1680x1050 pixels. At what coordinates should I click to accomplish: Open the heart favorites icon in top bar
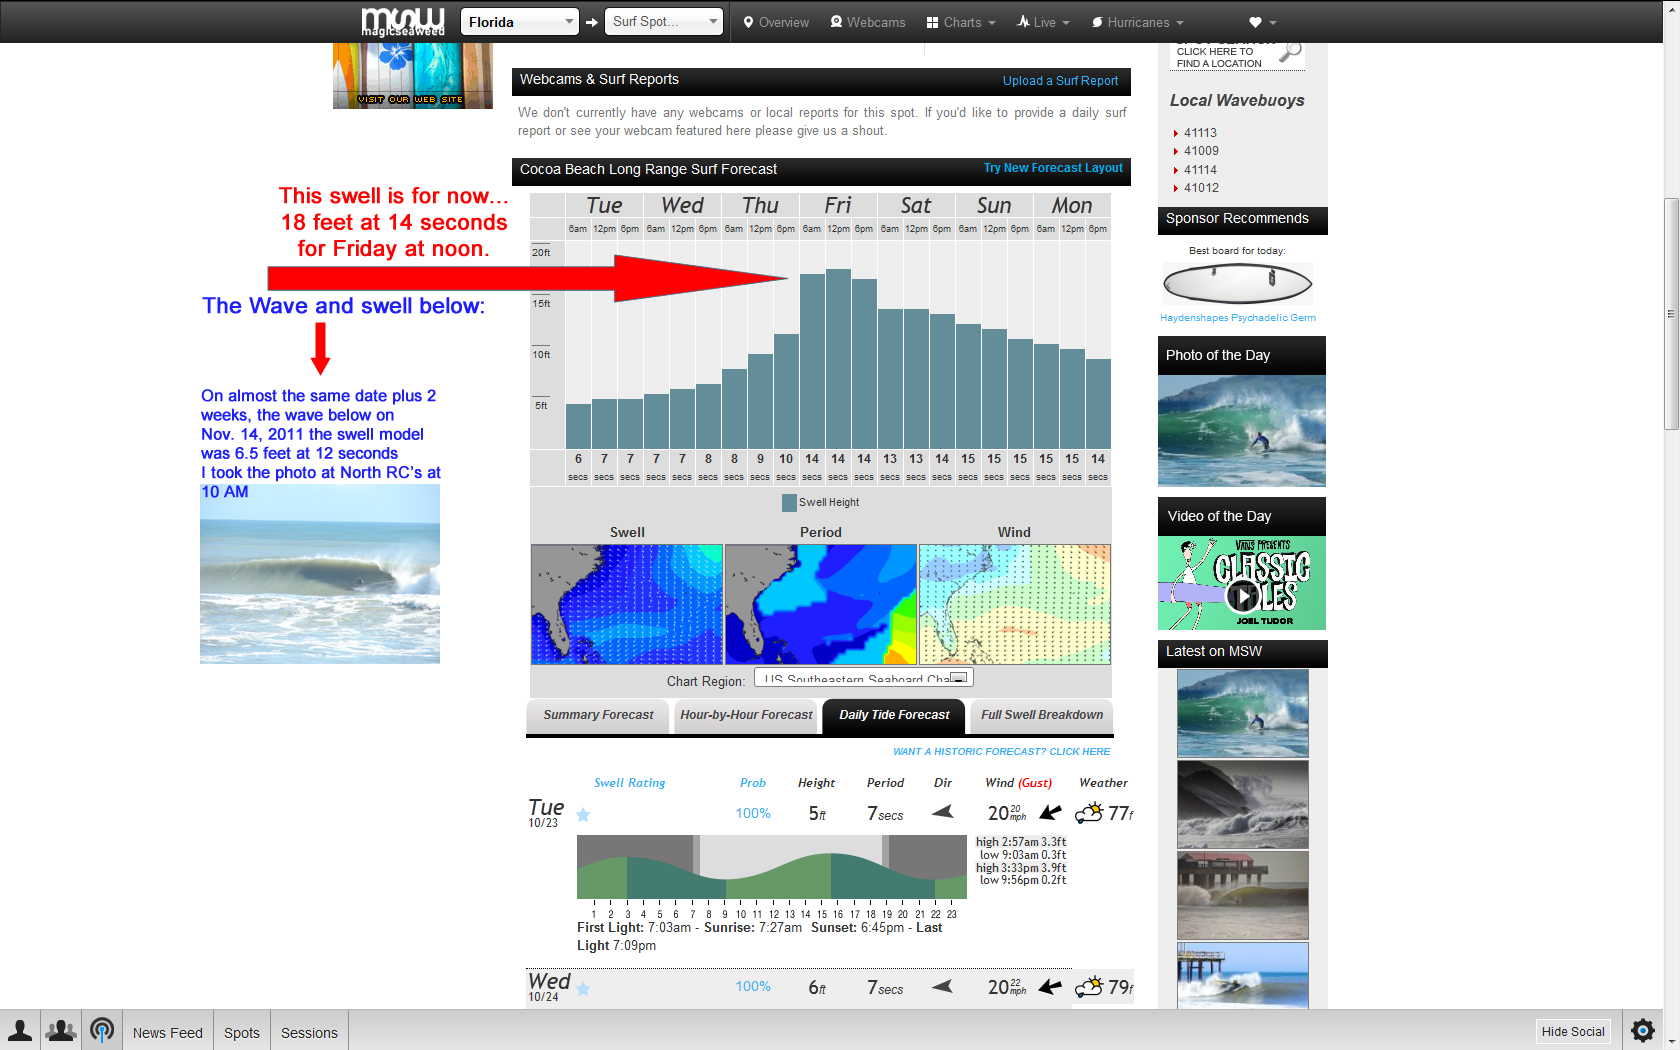[1255, 22]
